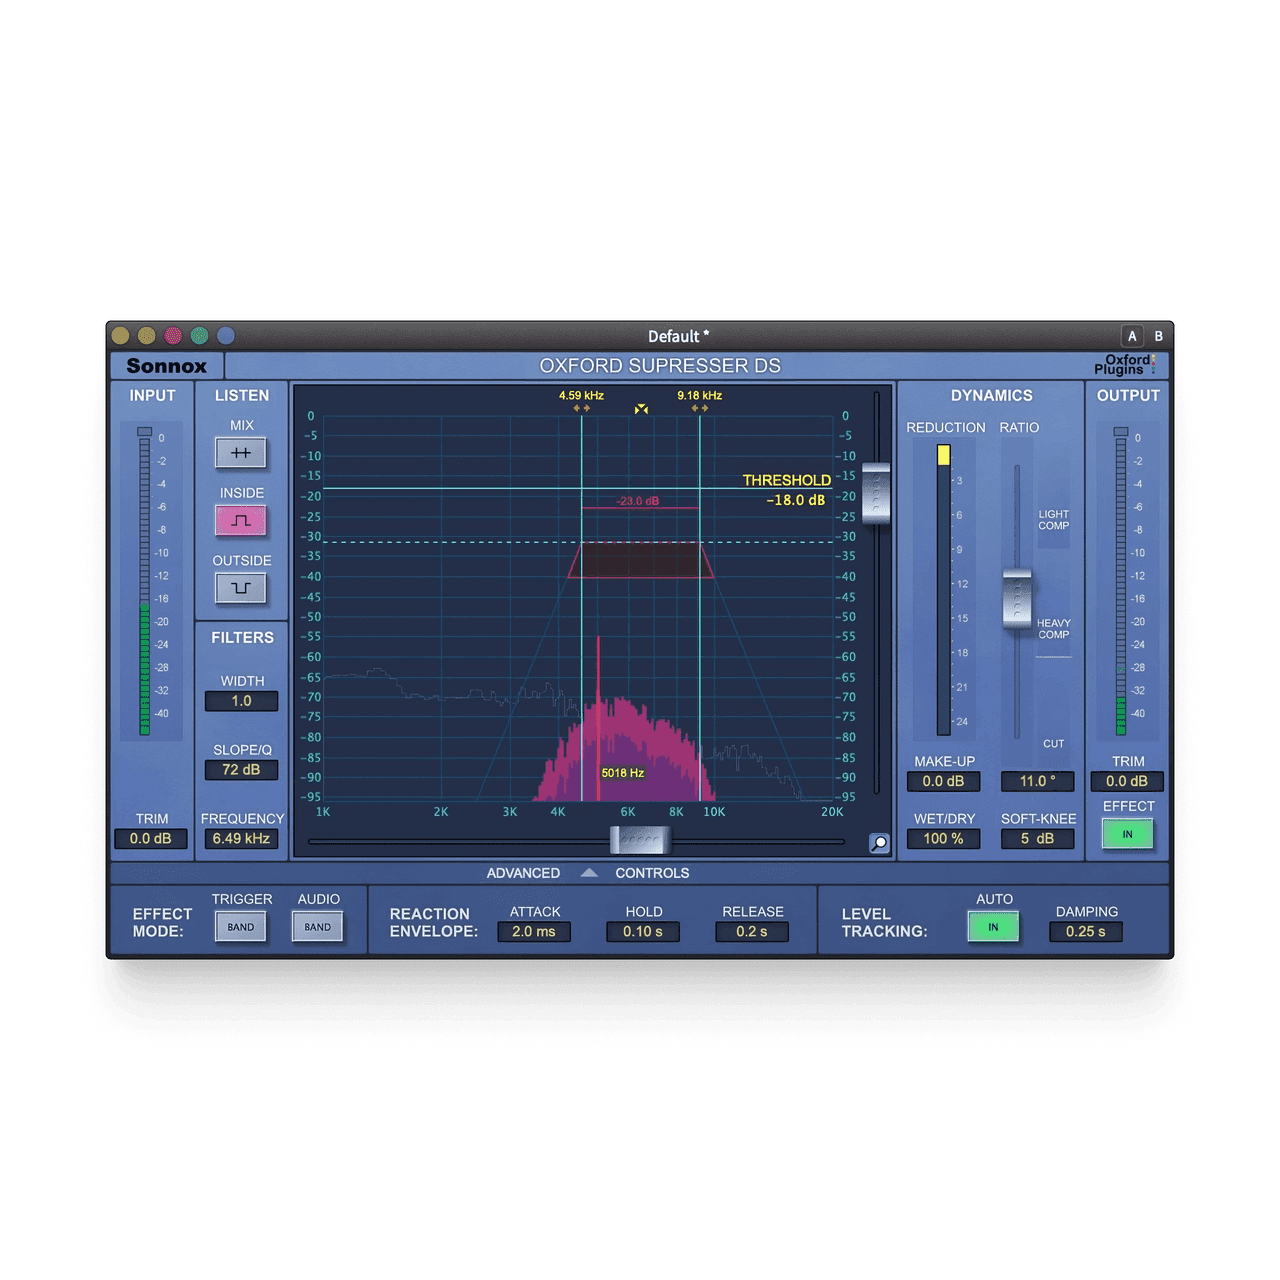The width and height of the screenshot is (1280, 1280).
Task: Select preset slot B
Action: coord(1159,336)
